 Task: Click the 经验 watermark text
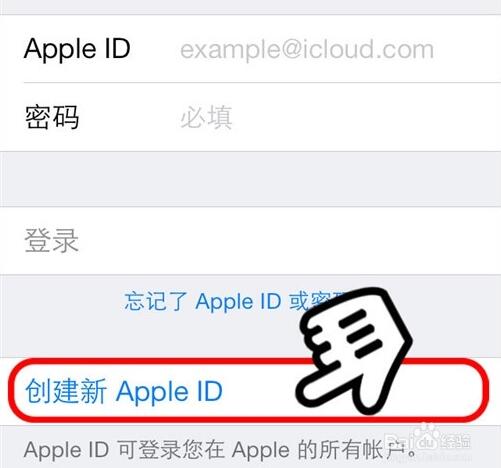(456, 441)
